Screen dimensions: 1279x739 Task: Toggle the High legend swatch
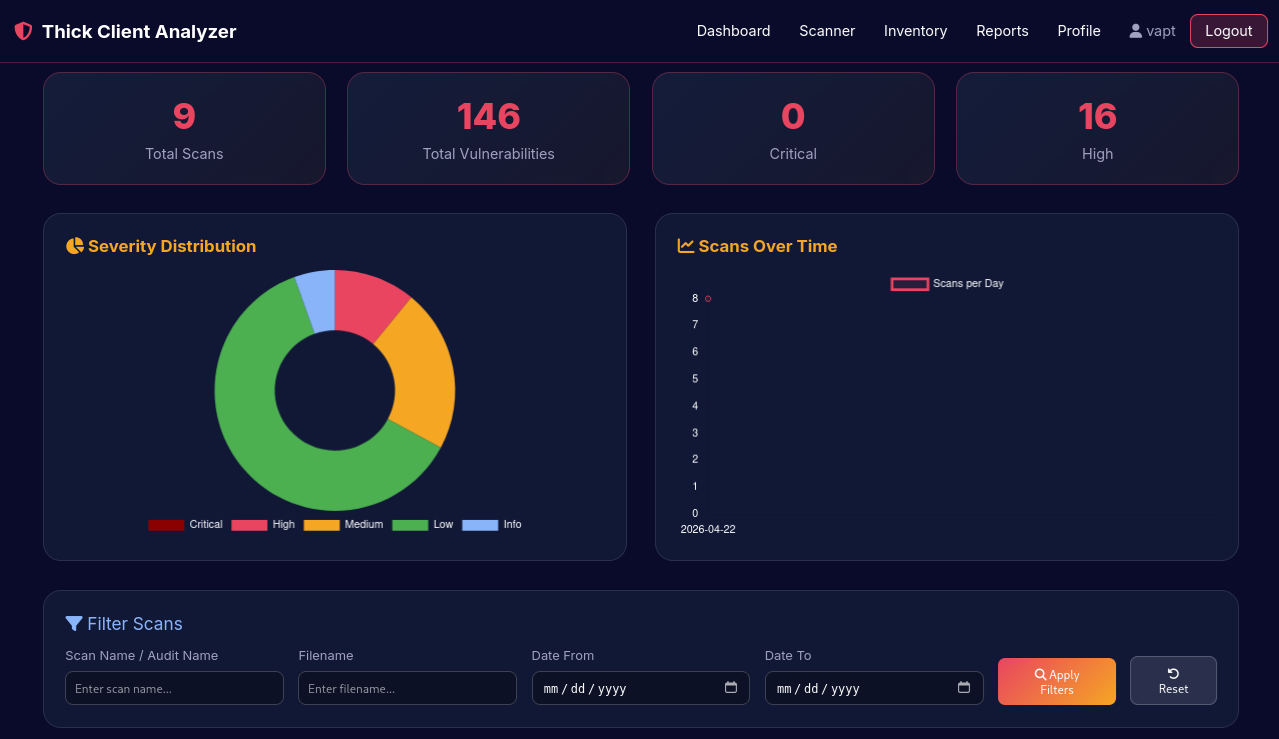click(x=249, y=525)
